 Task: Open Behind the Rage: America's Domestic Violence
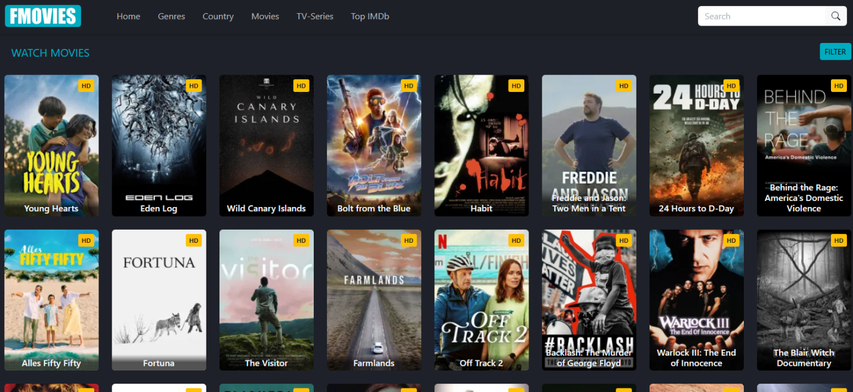(x=804, y=146)
